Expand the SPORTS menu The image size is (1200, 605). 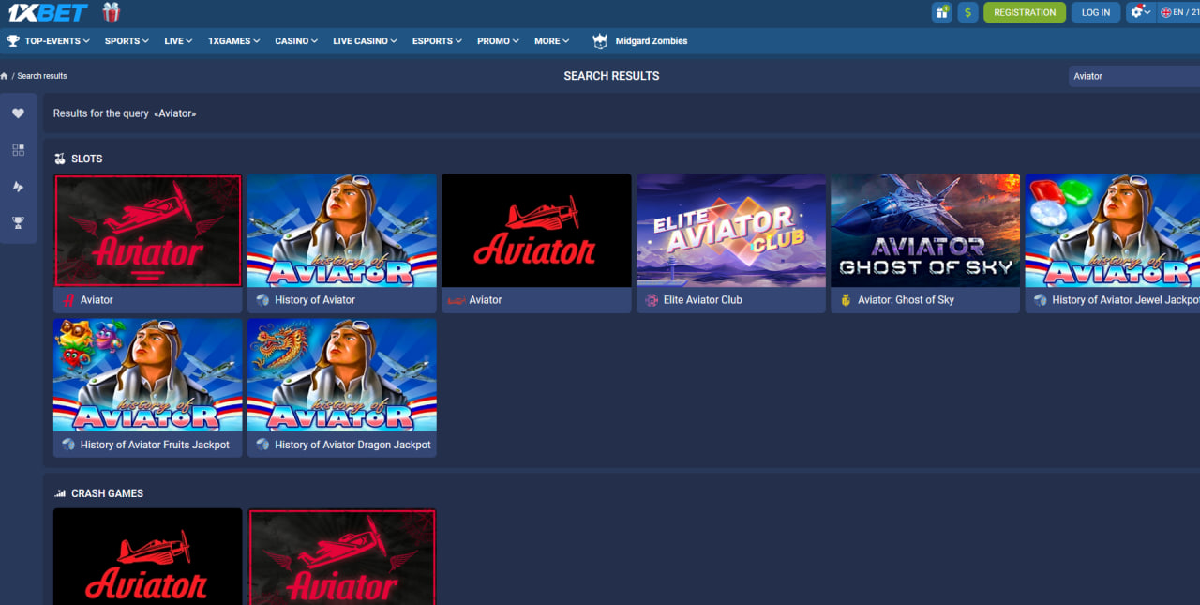[127, 41]
